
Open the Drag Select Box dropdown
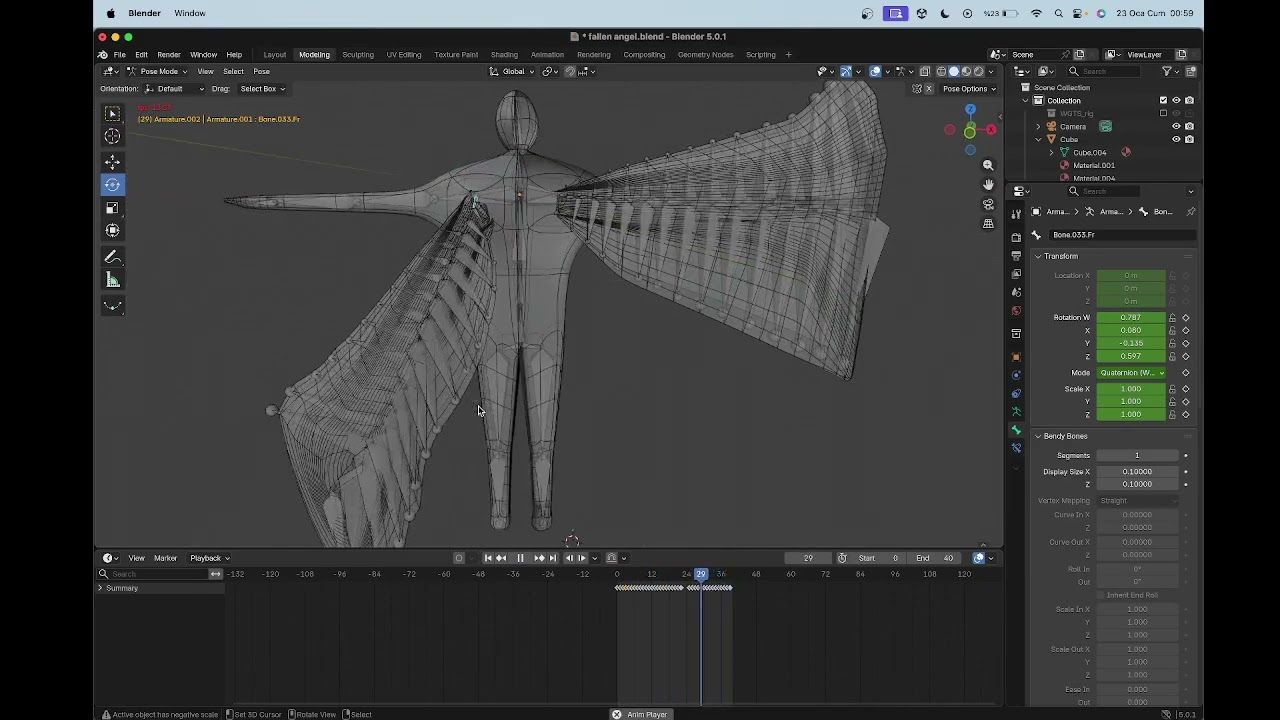click(x=261, y=89)
